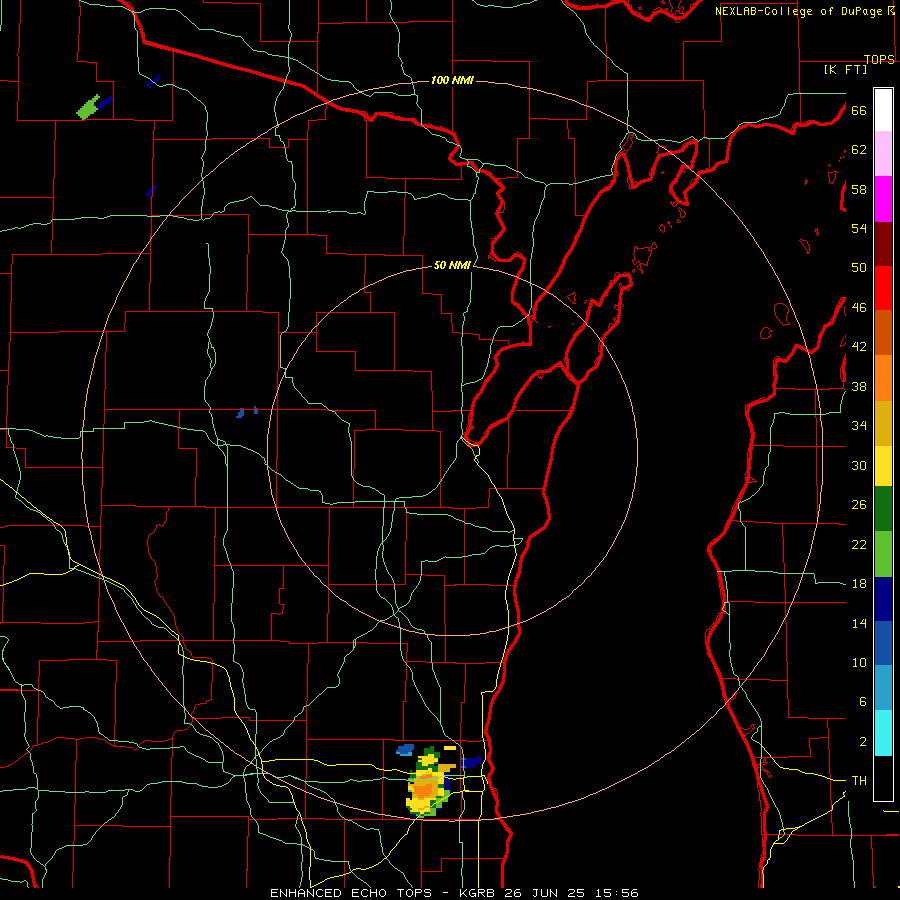Click the navy blue legend band

pos(883,599)
